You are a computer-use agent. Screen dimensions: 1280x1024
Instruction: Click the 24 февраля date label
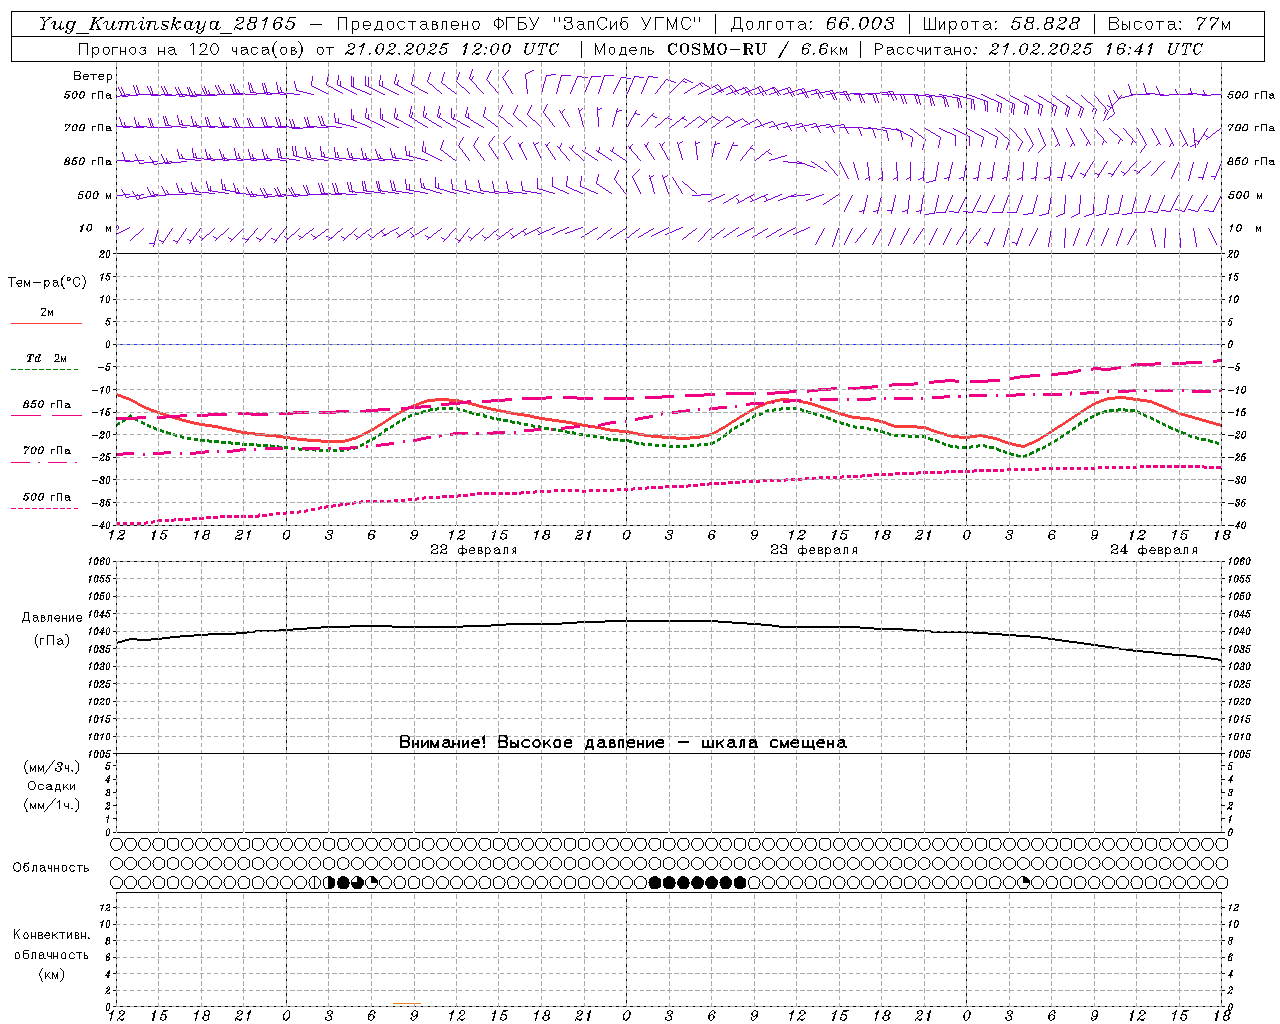(1154, 550)
